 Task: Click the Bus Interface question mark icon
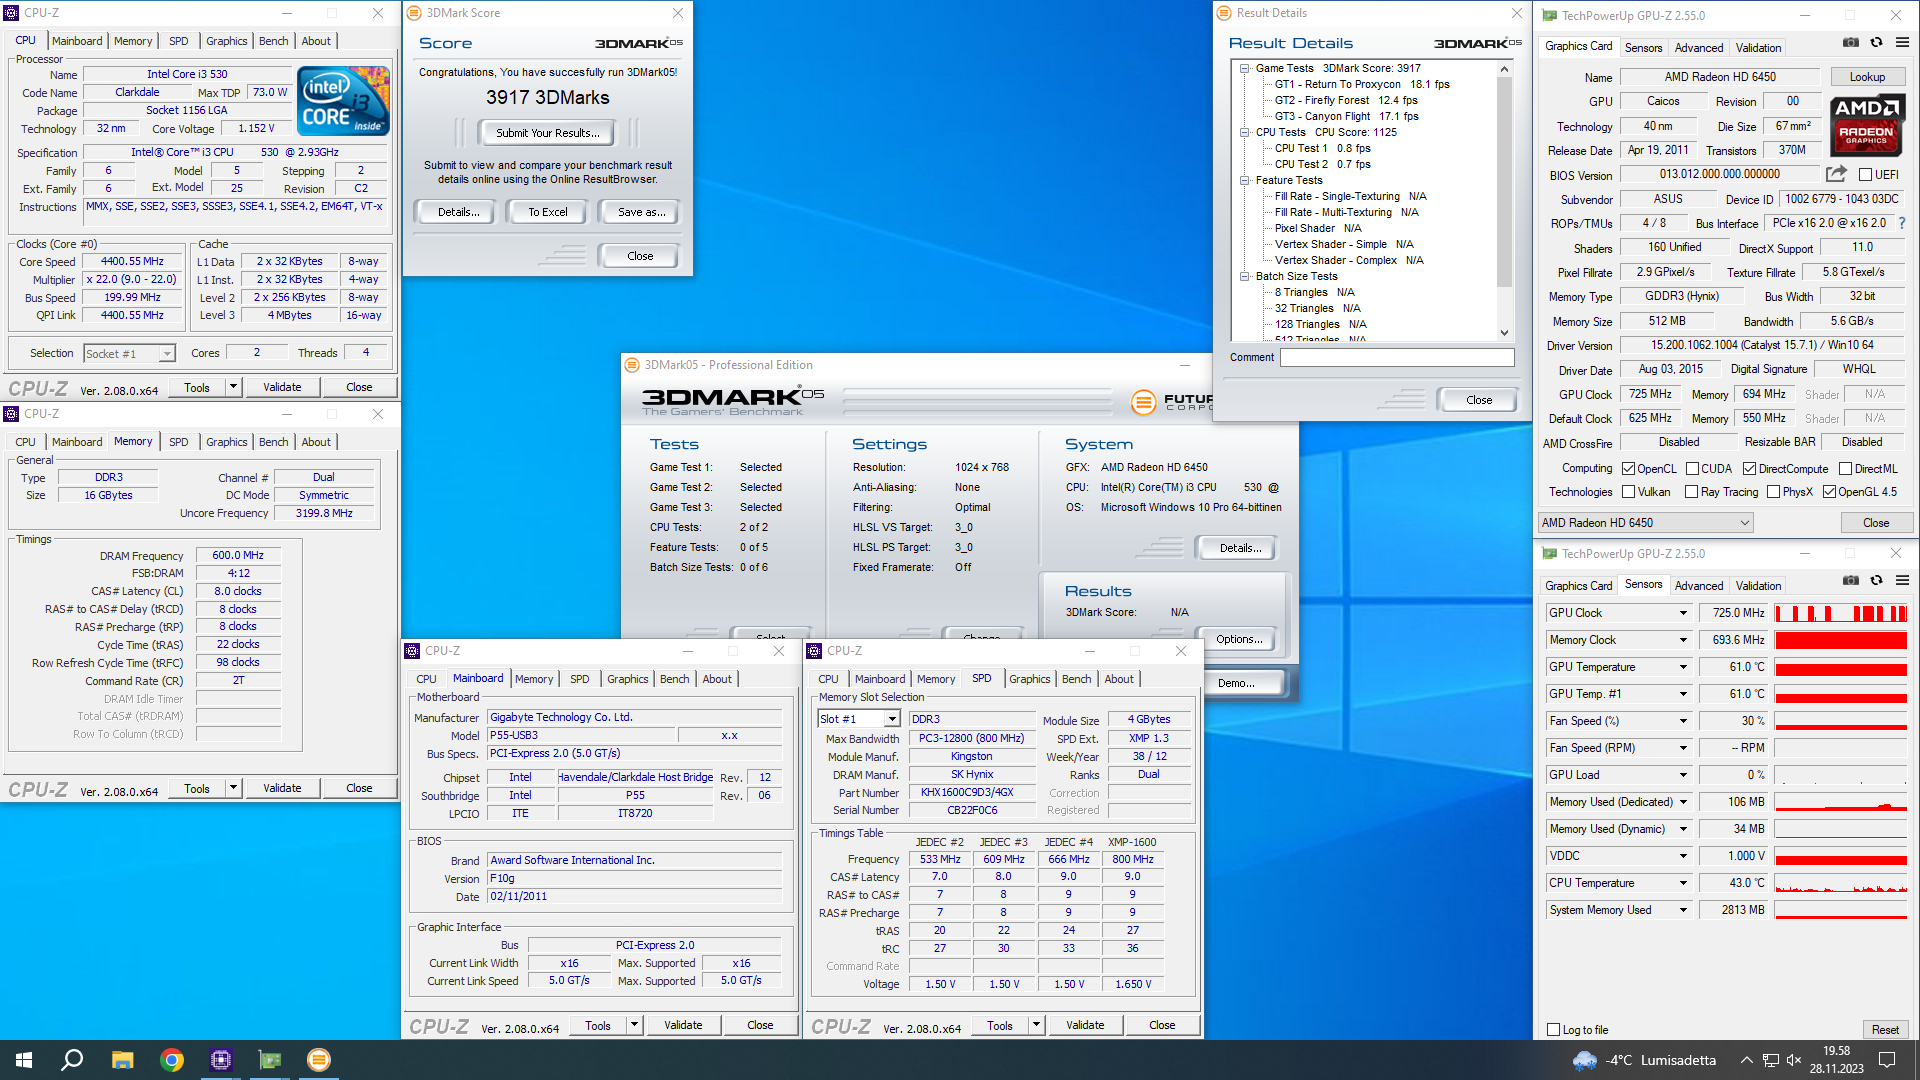pyautogui.click(x=1902, y=224)
